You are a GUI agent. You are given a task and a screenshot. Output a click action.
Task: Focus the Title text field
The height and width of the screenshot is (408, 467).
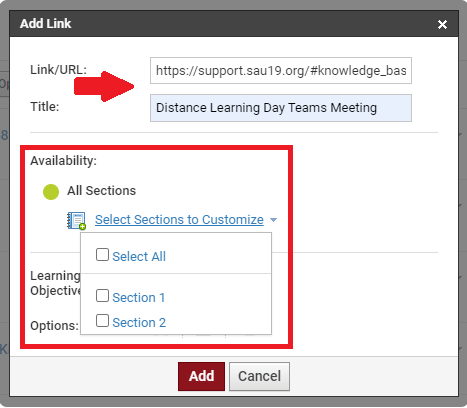click(281, 108)
